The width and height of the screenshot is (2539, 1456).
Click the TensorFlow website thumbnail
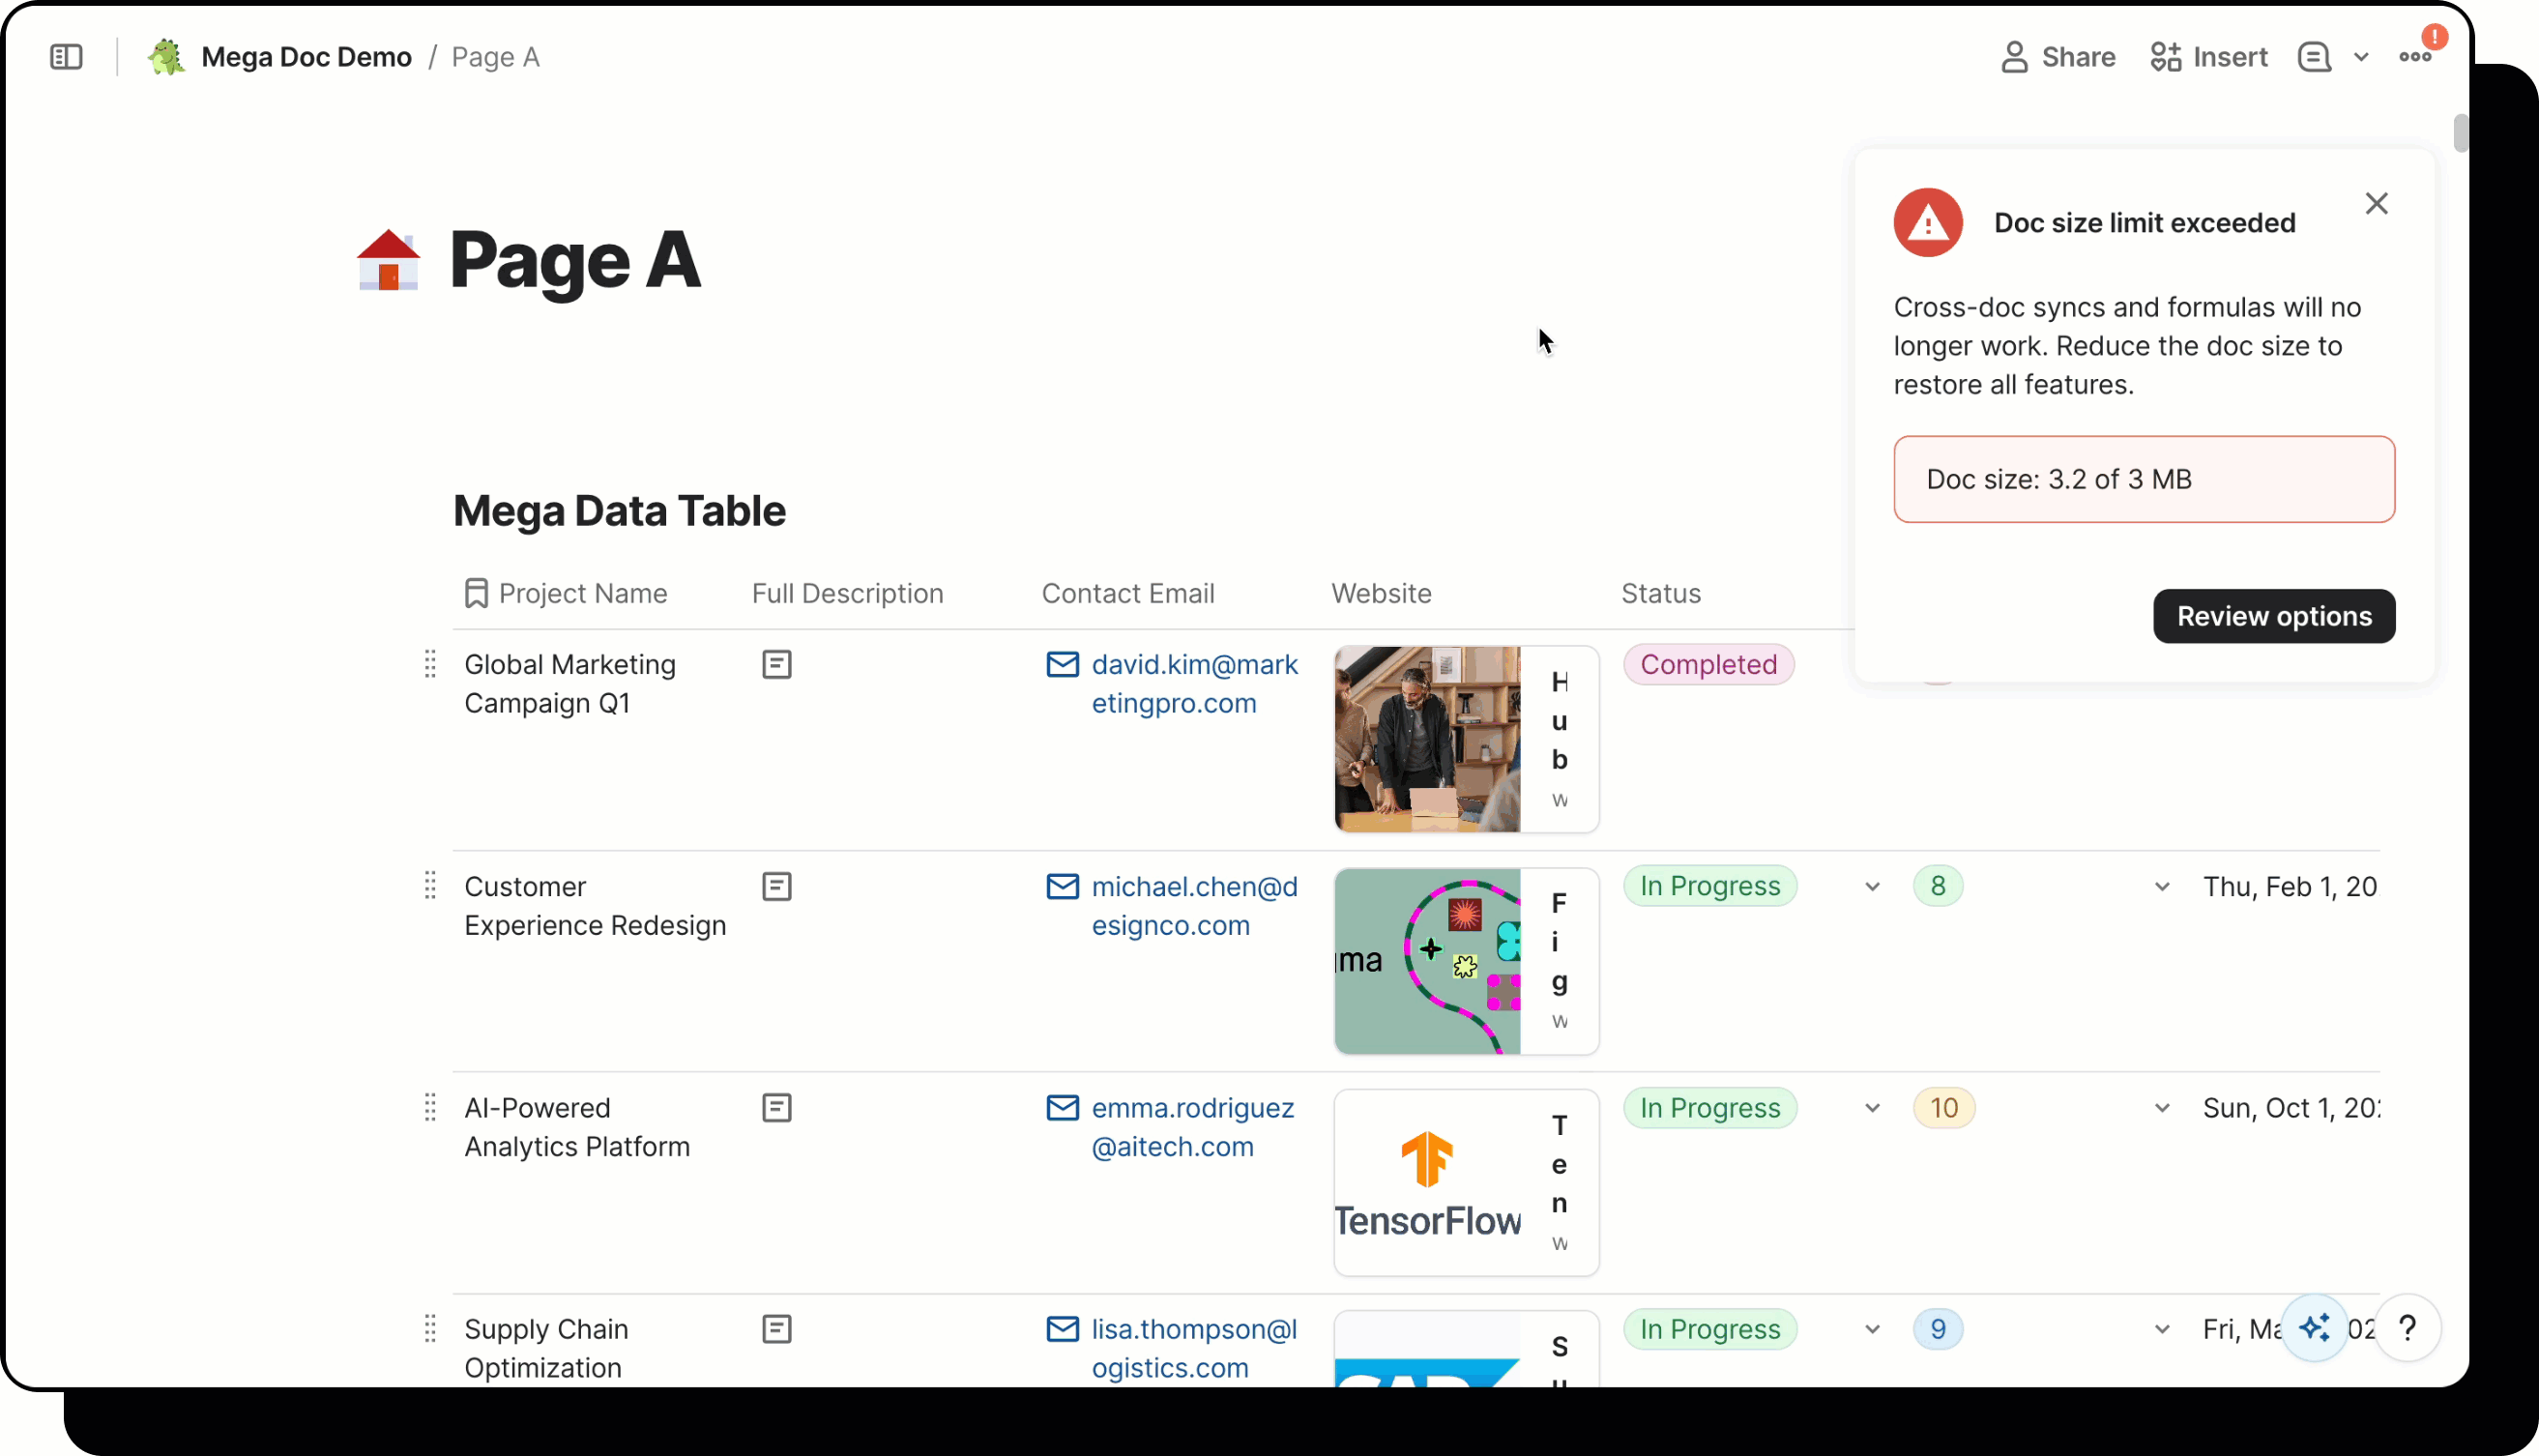coord(1427,1182)
